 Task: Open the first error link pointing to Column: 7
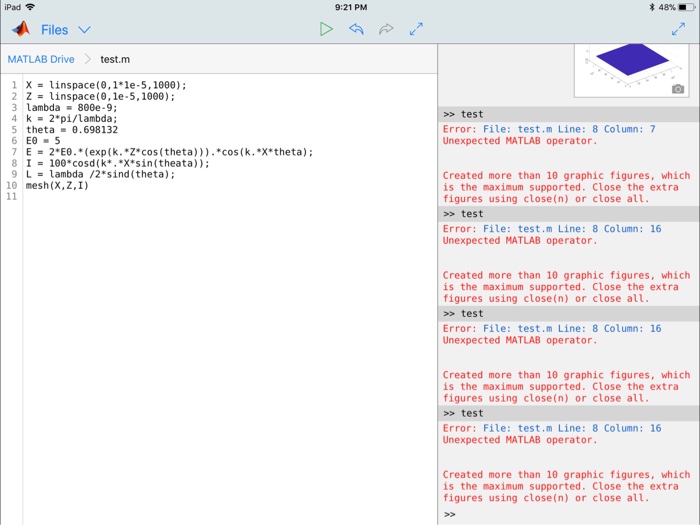pyautogui.click(x=569, y=129)
